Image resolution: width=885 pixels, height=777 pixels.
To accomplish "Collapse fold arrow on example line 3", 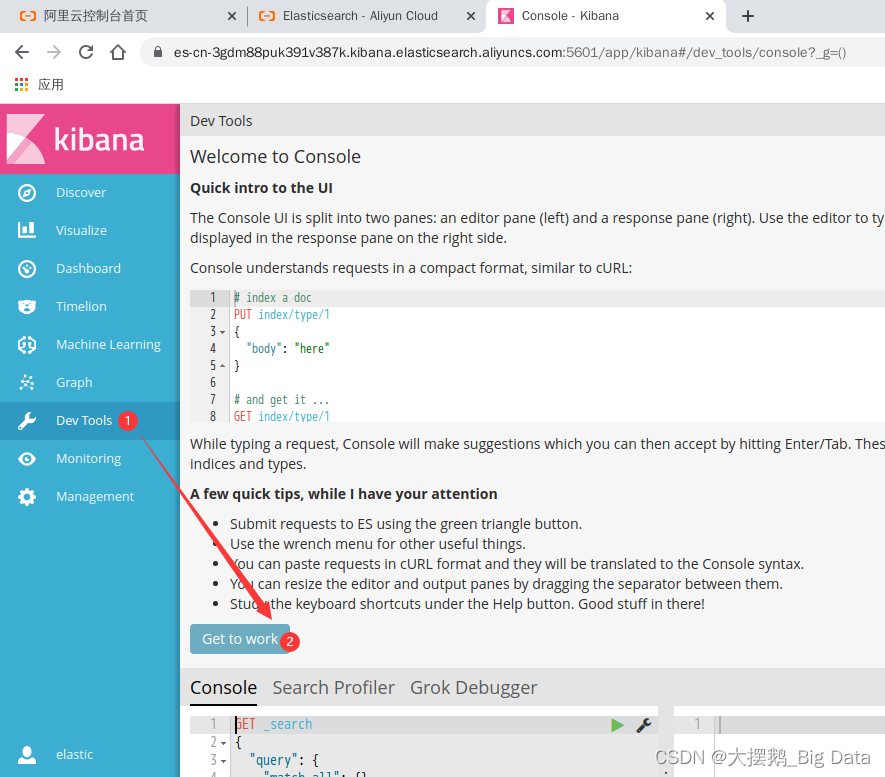I will click(x=222, y=332).
